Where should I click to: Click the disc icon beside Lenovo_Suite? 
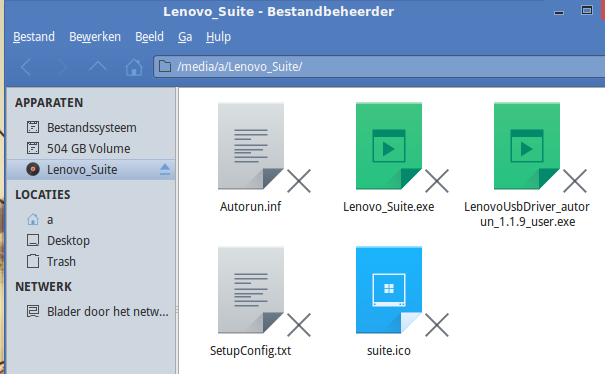pyautogui.click(x=33, y=169)
